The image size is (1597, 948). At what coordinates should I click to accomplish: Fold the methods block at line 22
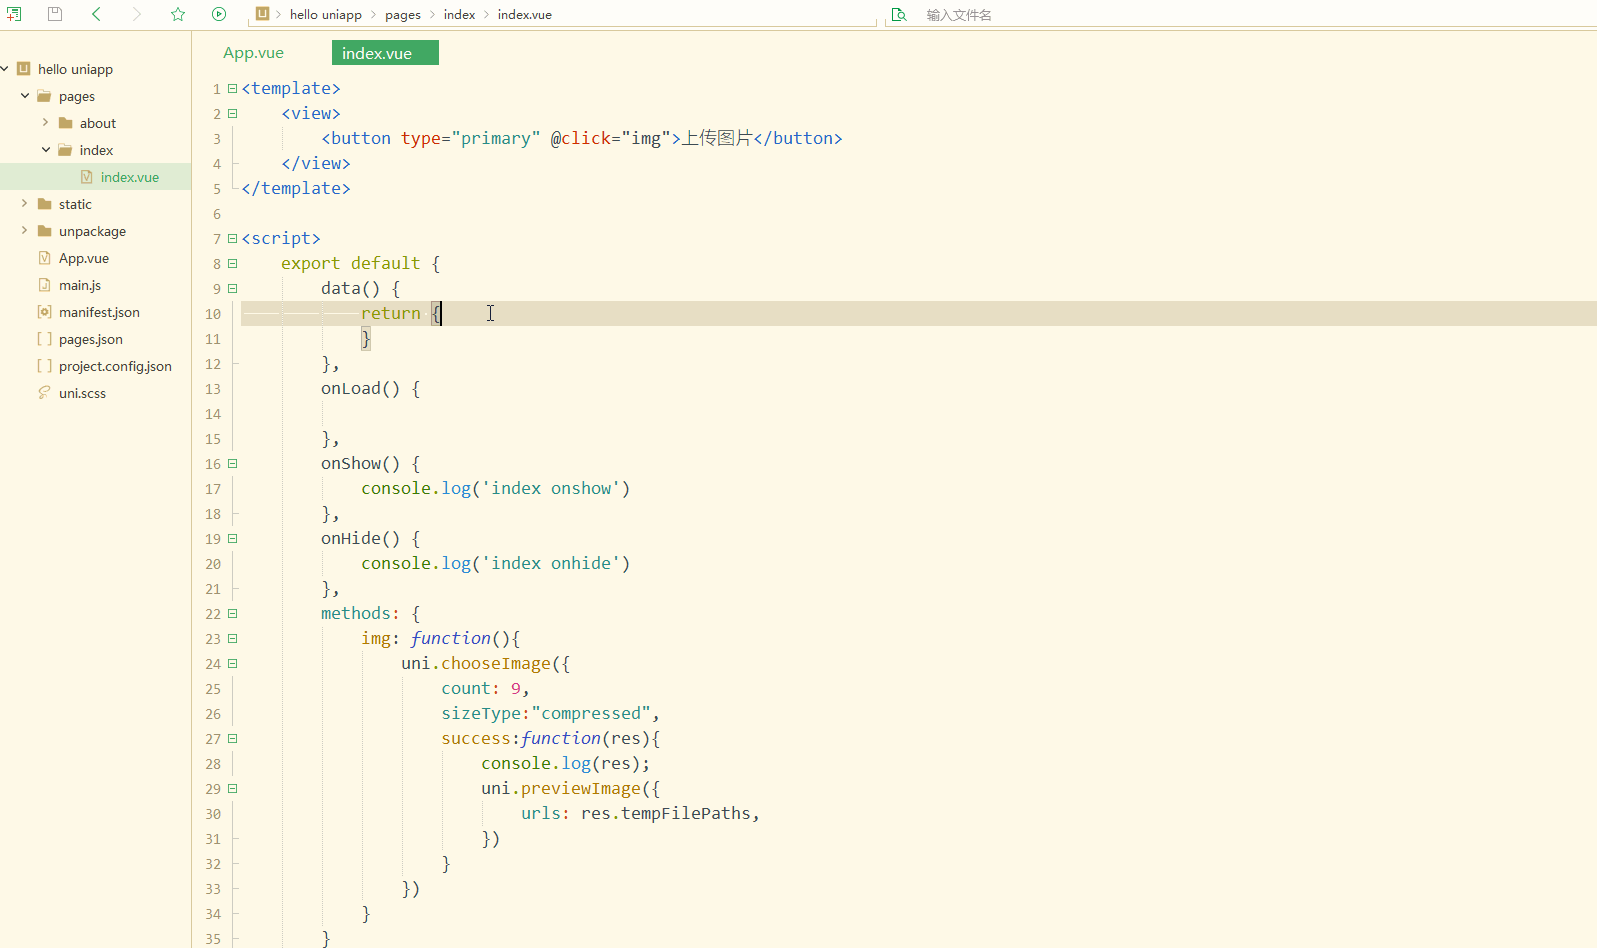click(x=233, y=613)
